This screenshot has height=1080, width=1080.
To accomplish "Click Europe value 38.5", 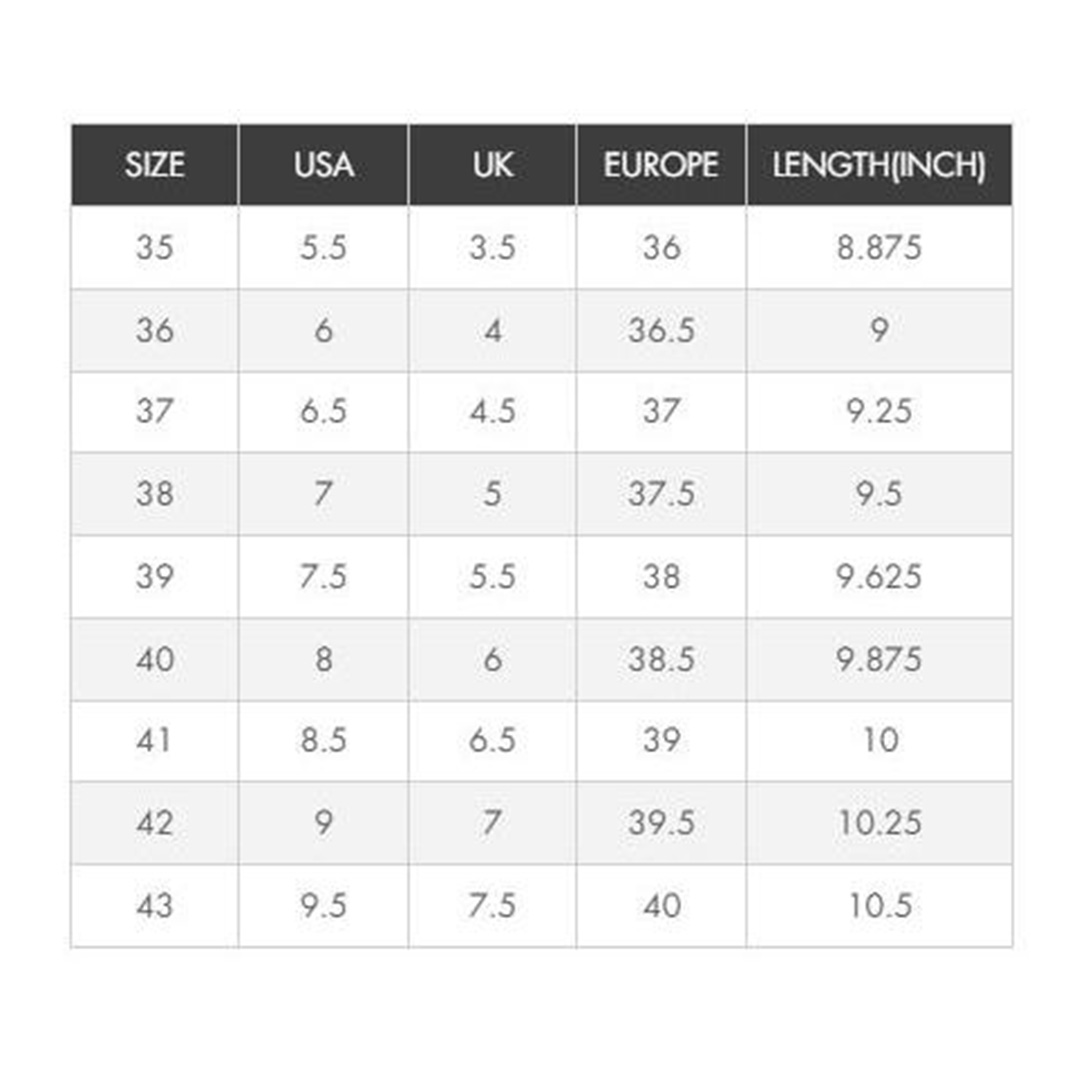I will pyautogui.click(x=661, y=659).
